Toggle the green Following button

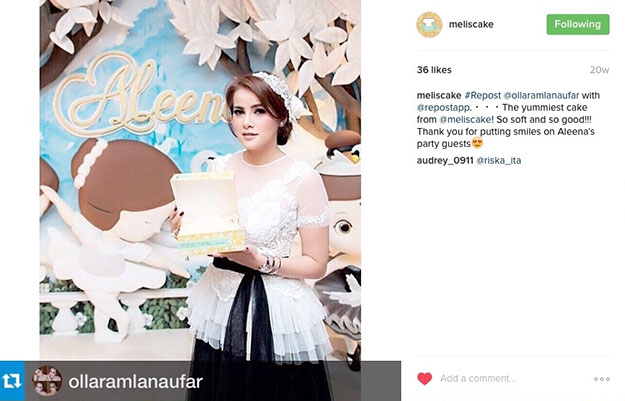point(578,24)
